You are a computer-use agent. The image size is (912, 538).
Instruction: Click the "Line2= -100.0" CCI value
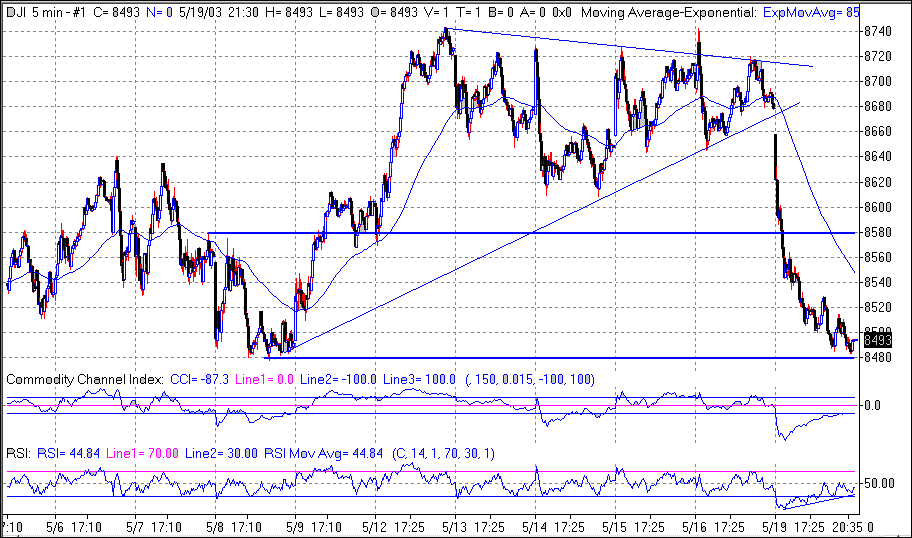pos(339,380)
